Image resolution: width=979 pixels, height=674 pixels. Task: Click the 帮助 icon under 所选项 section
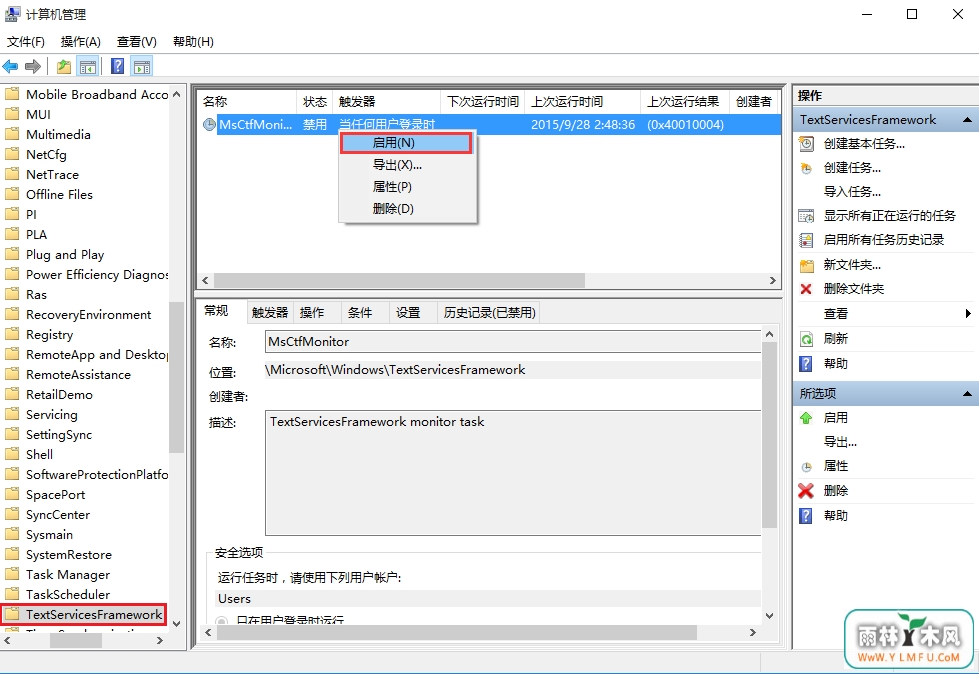806,516
